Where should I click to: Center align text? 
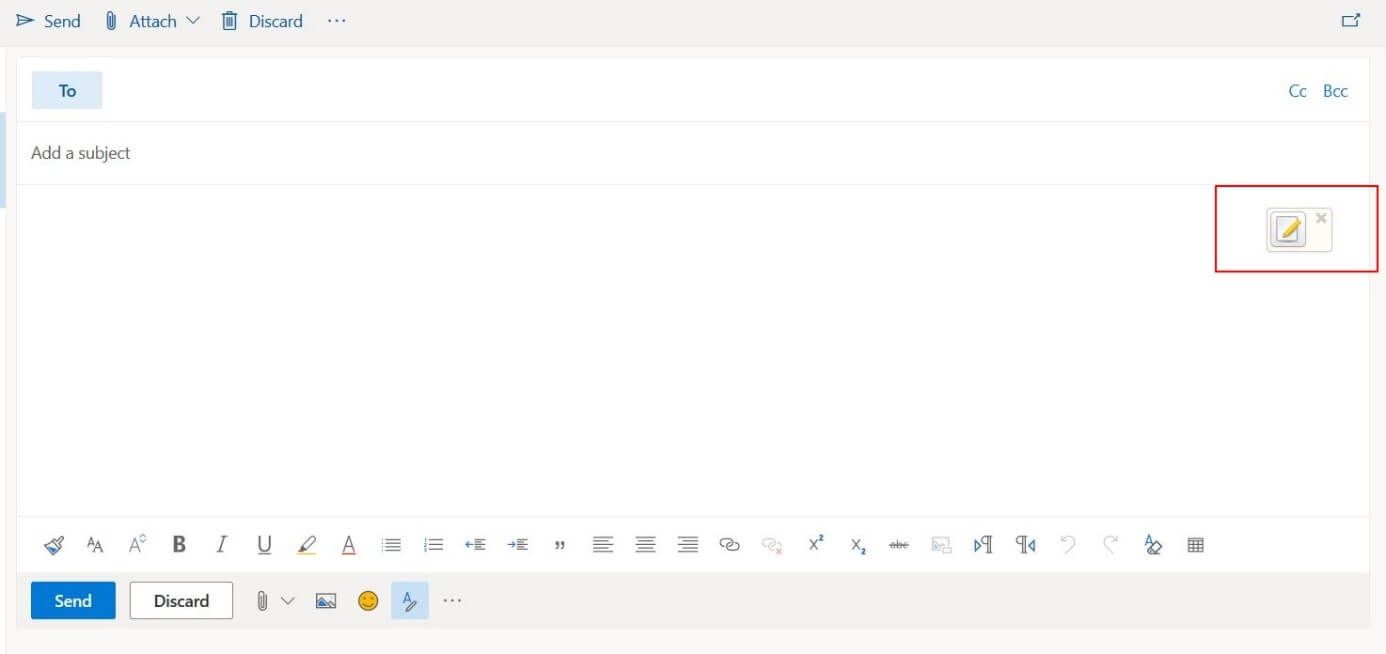646,545
